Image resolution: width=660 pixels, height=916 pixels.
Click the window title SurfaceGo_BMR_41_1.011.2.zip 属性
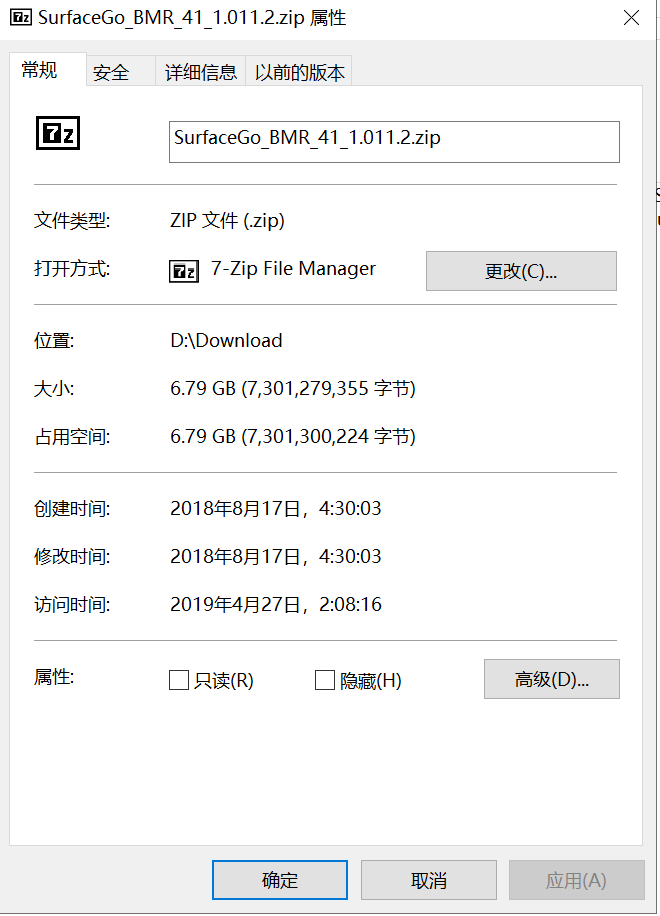pyautogui.click(x=192, y=18)
